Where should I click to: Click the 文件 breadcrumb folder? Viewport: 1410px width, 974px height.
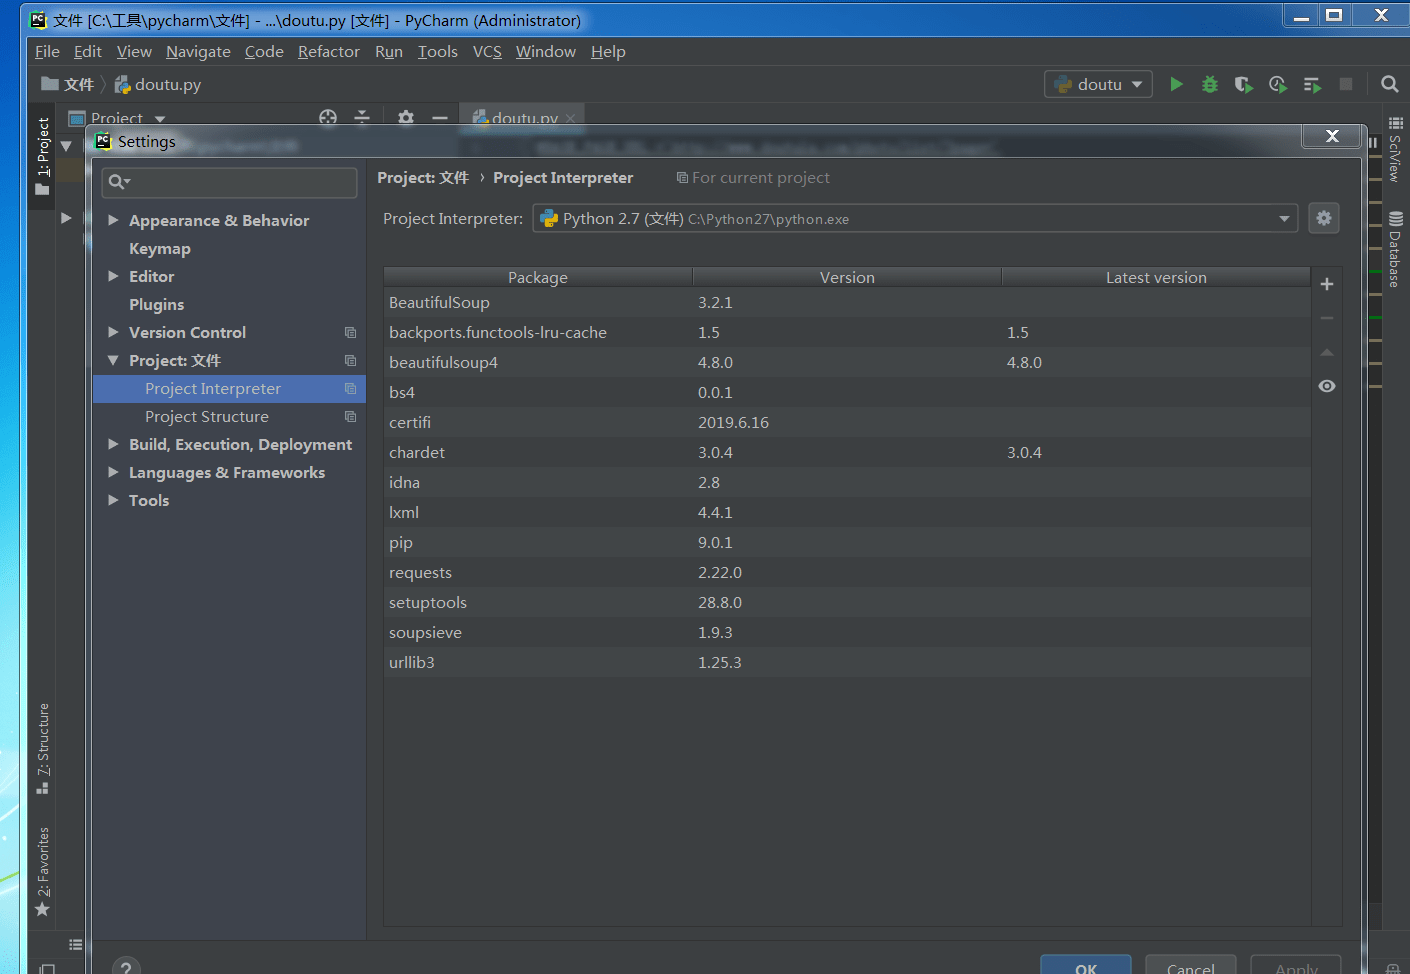[68, 85]
